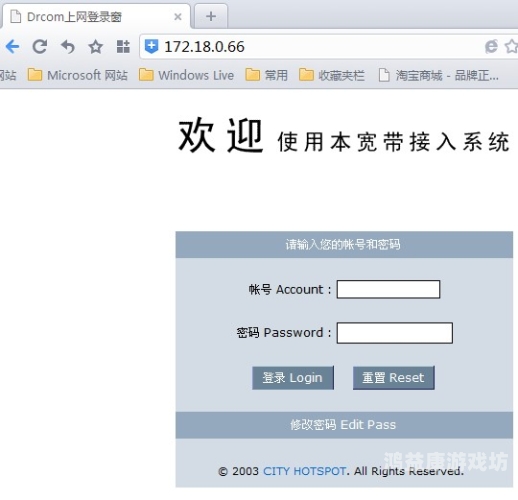The height and width of the screenshot is (500, 518).
Task: Open the apps grid icon in toolbar
Action: coord(123,46)
